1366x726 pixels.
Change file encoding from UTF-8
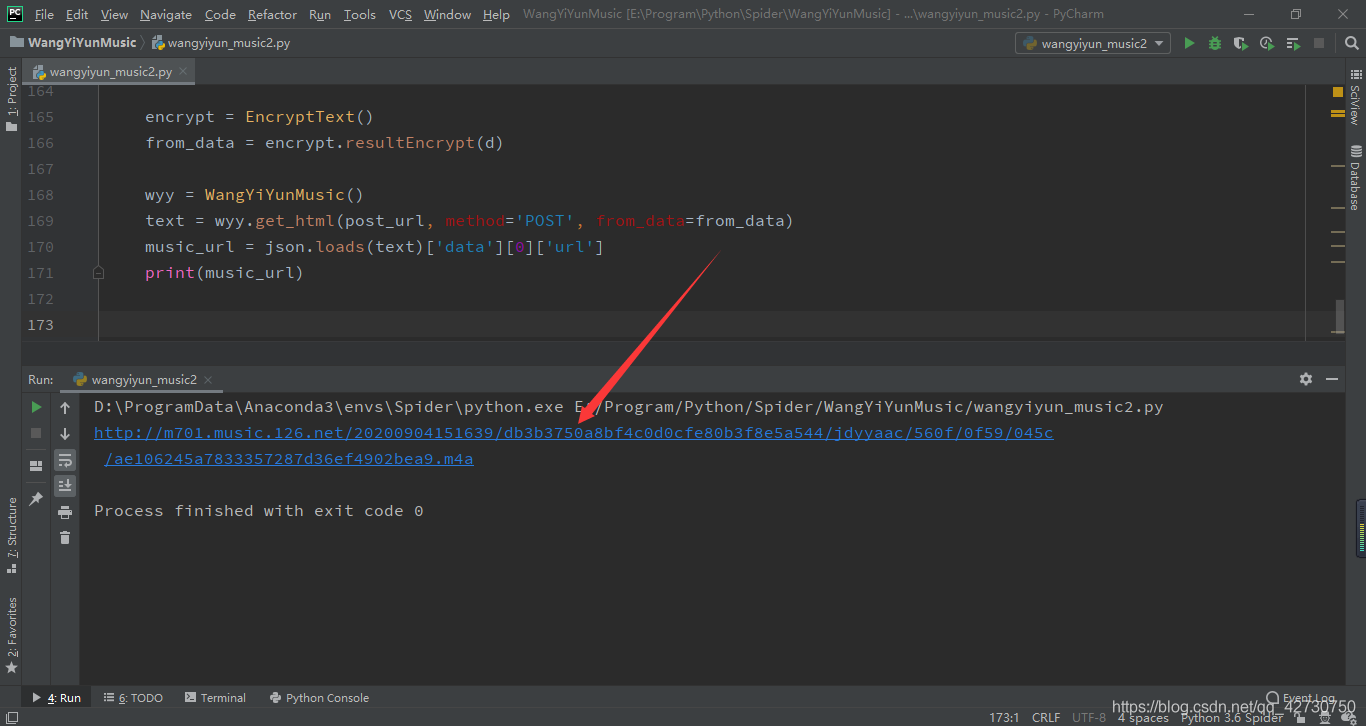(x=1088, y=717)
